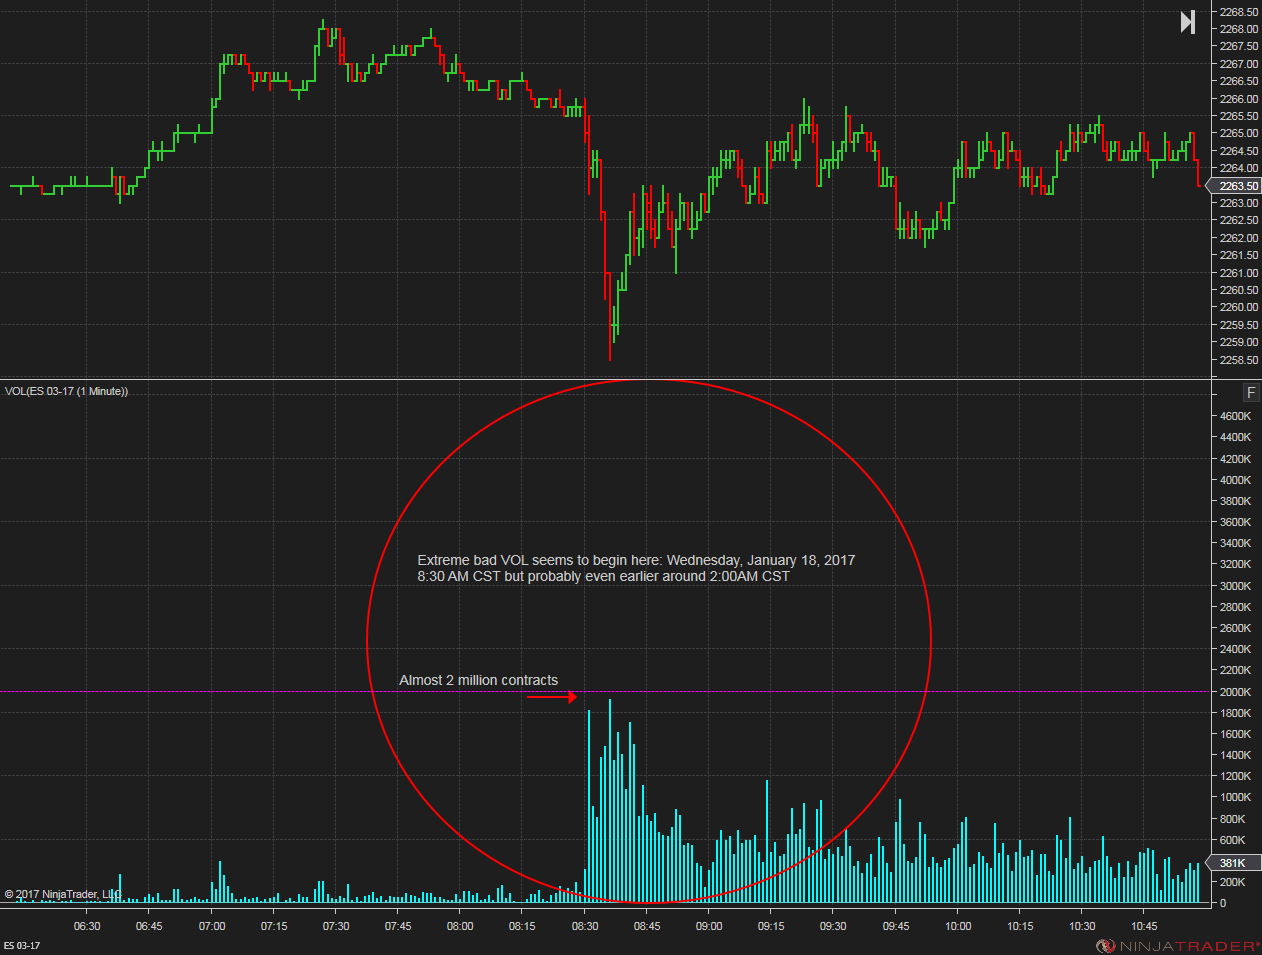The image size is (1262, 955).
Task: Click the 07:15 time axis label
Action: click(274, 926)
